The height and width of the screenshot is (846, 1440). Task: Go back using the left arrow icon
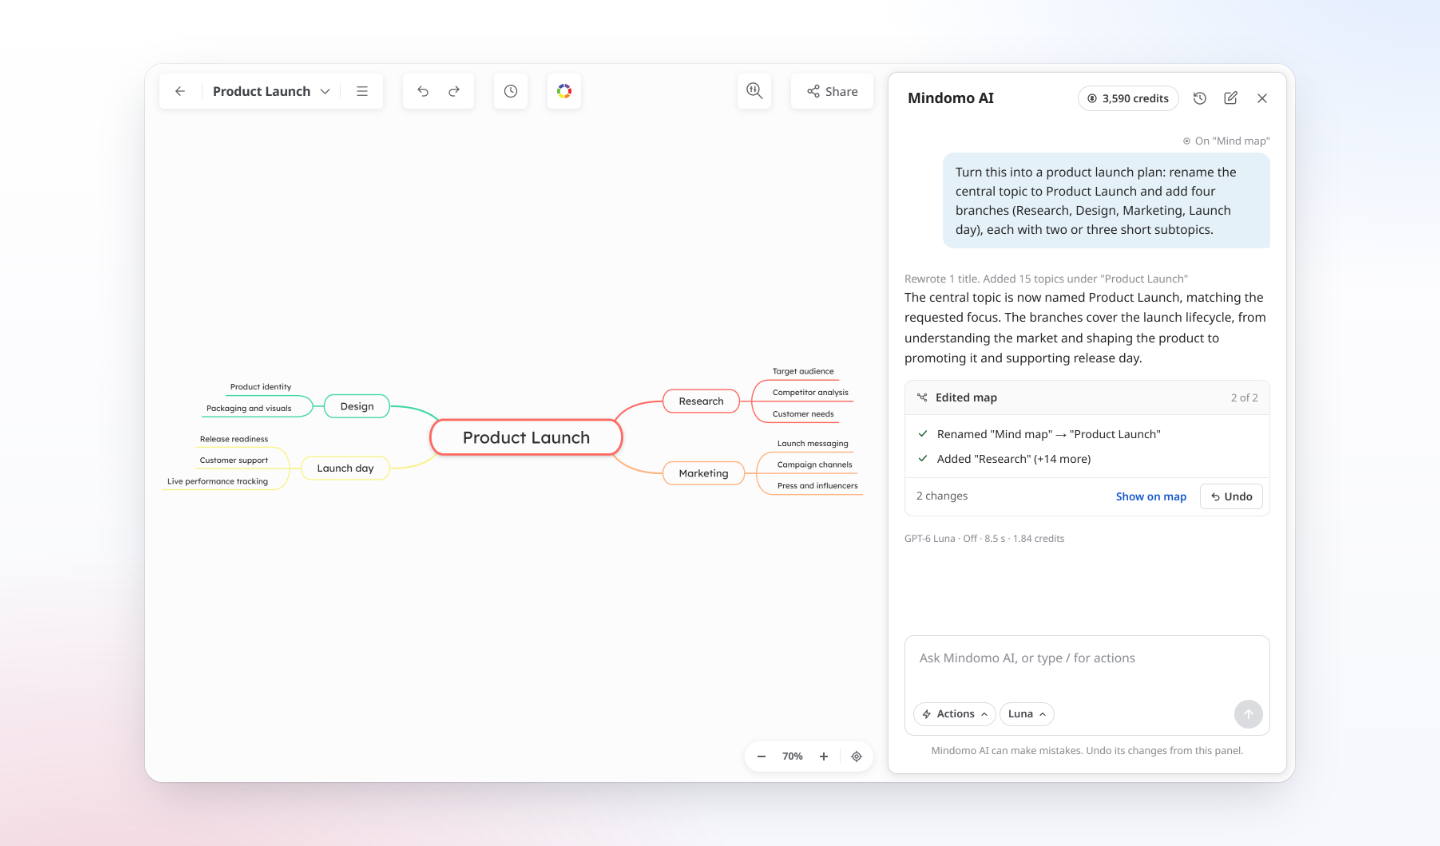coord(180,91)
